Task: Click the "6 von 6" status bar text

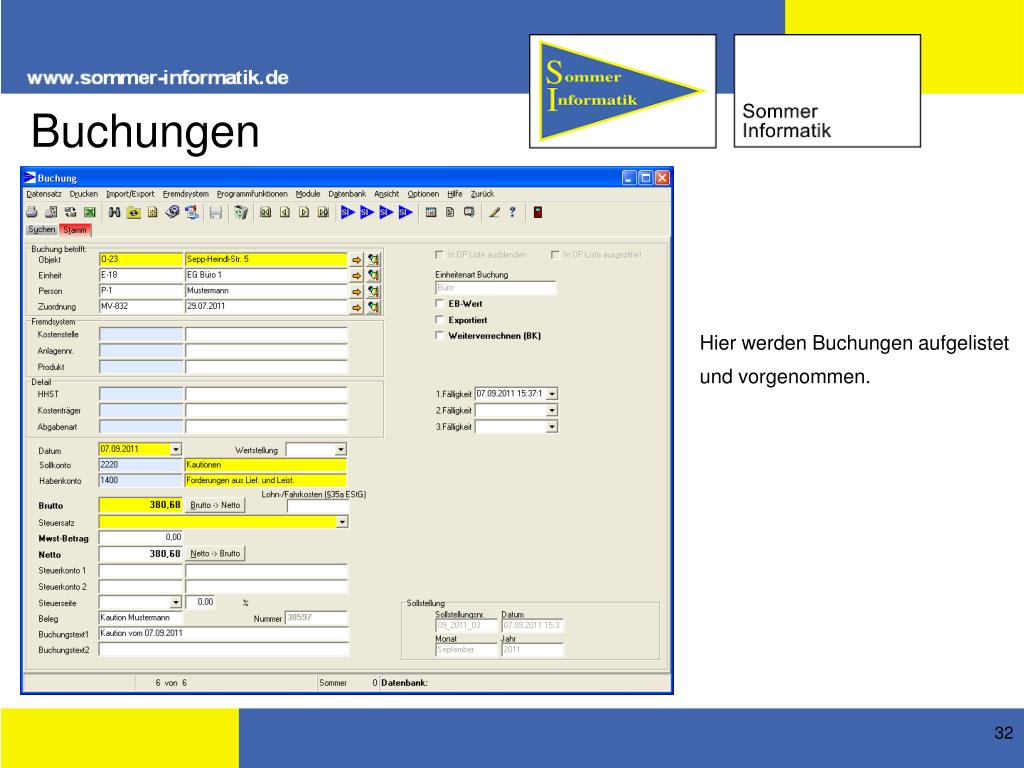Action: (x=171, y=683)
